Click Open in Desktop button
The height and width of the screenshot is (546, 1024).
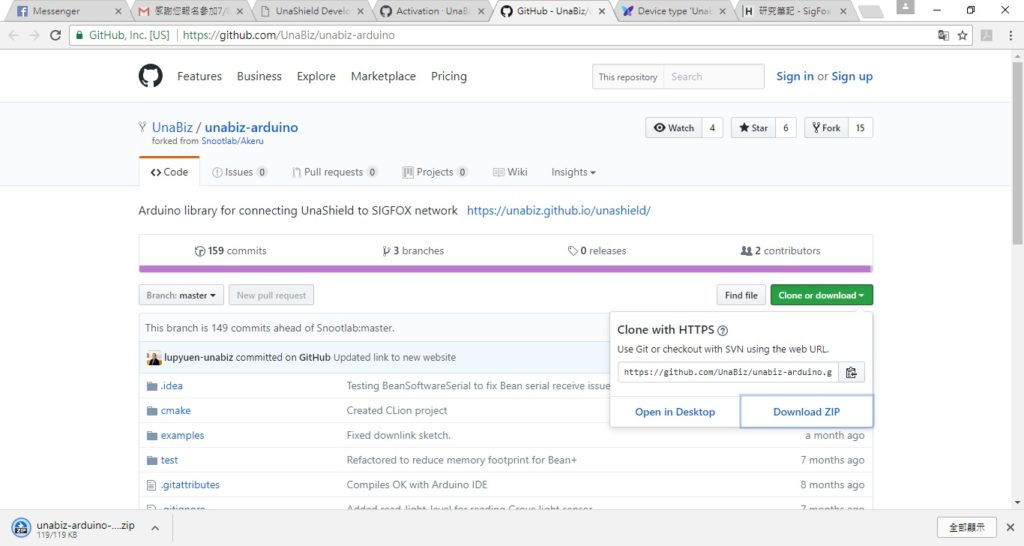[675, 411]
